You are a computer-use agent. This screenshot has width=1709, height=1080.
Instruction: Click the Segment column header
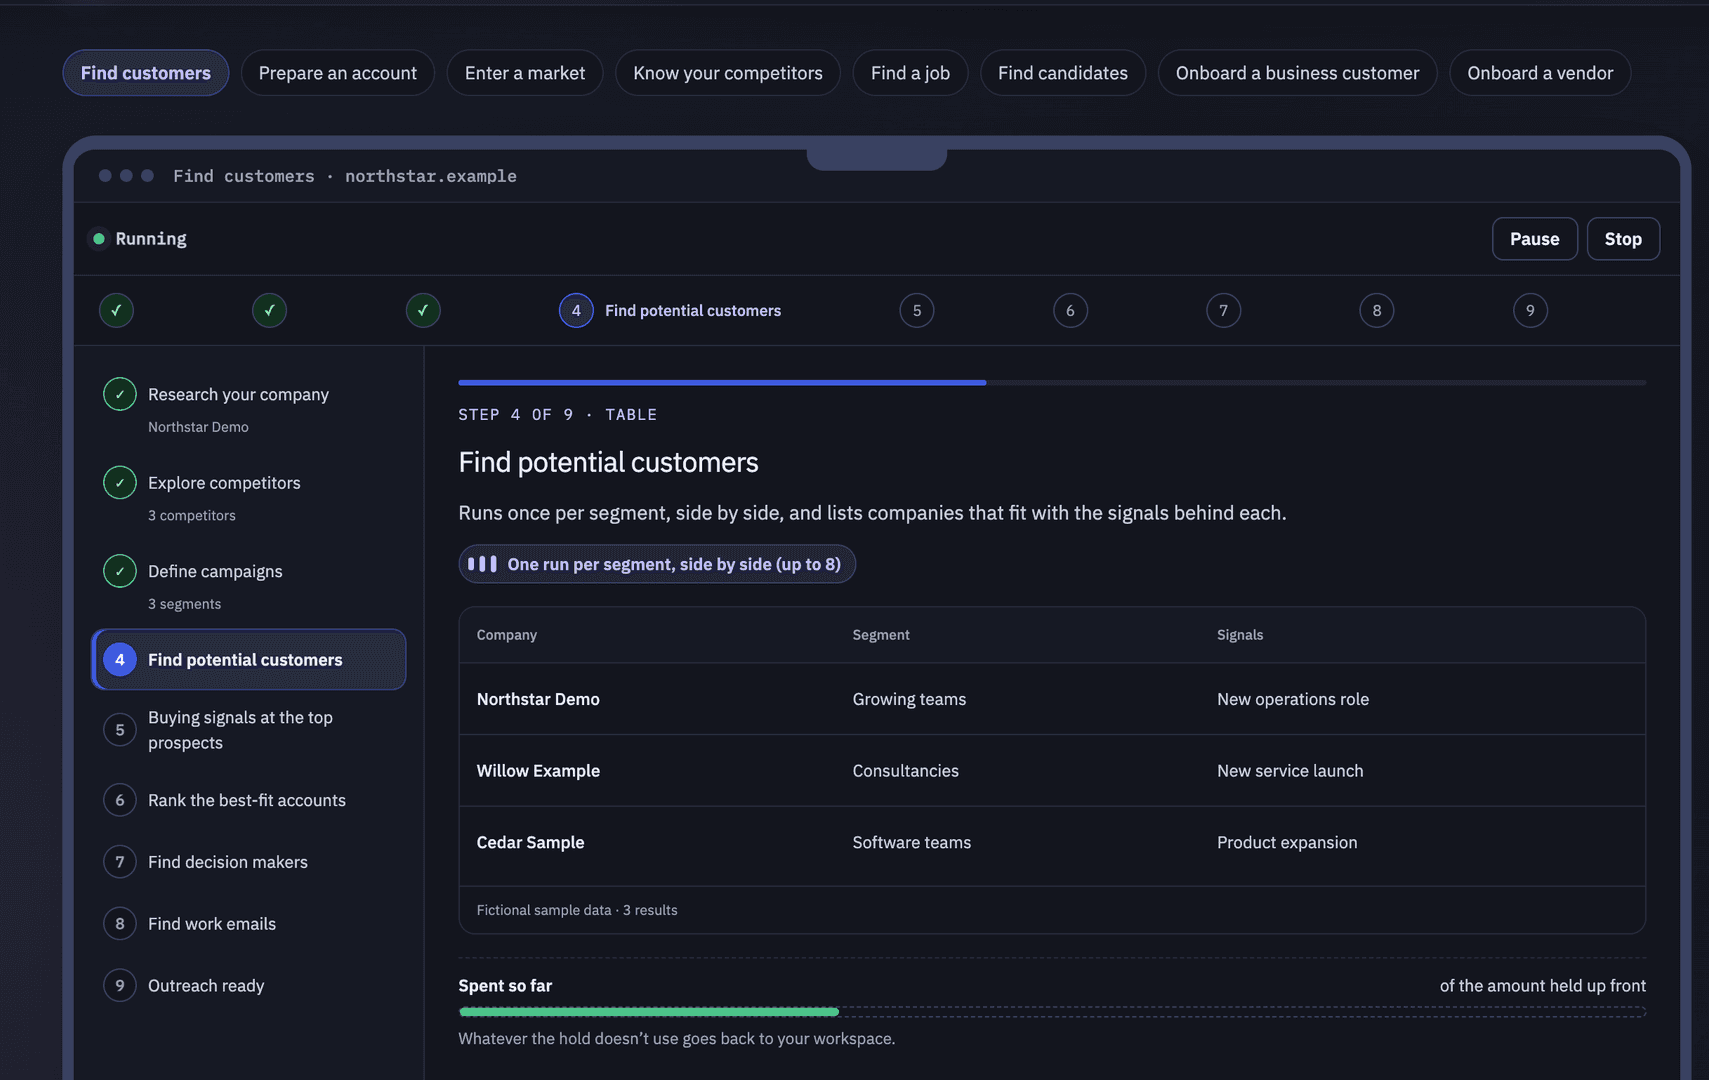point(881,635)
